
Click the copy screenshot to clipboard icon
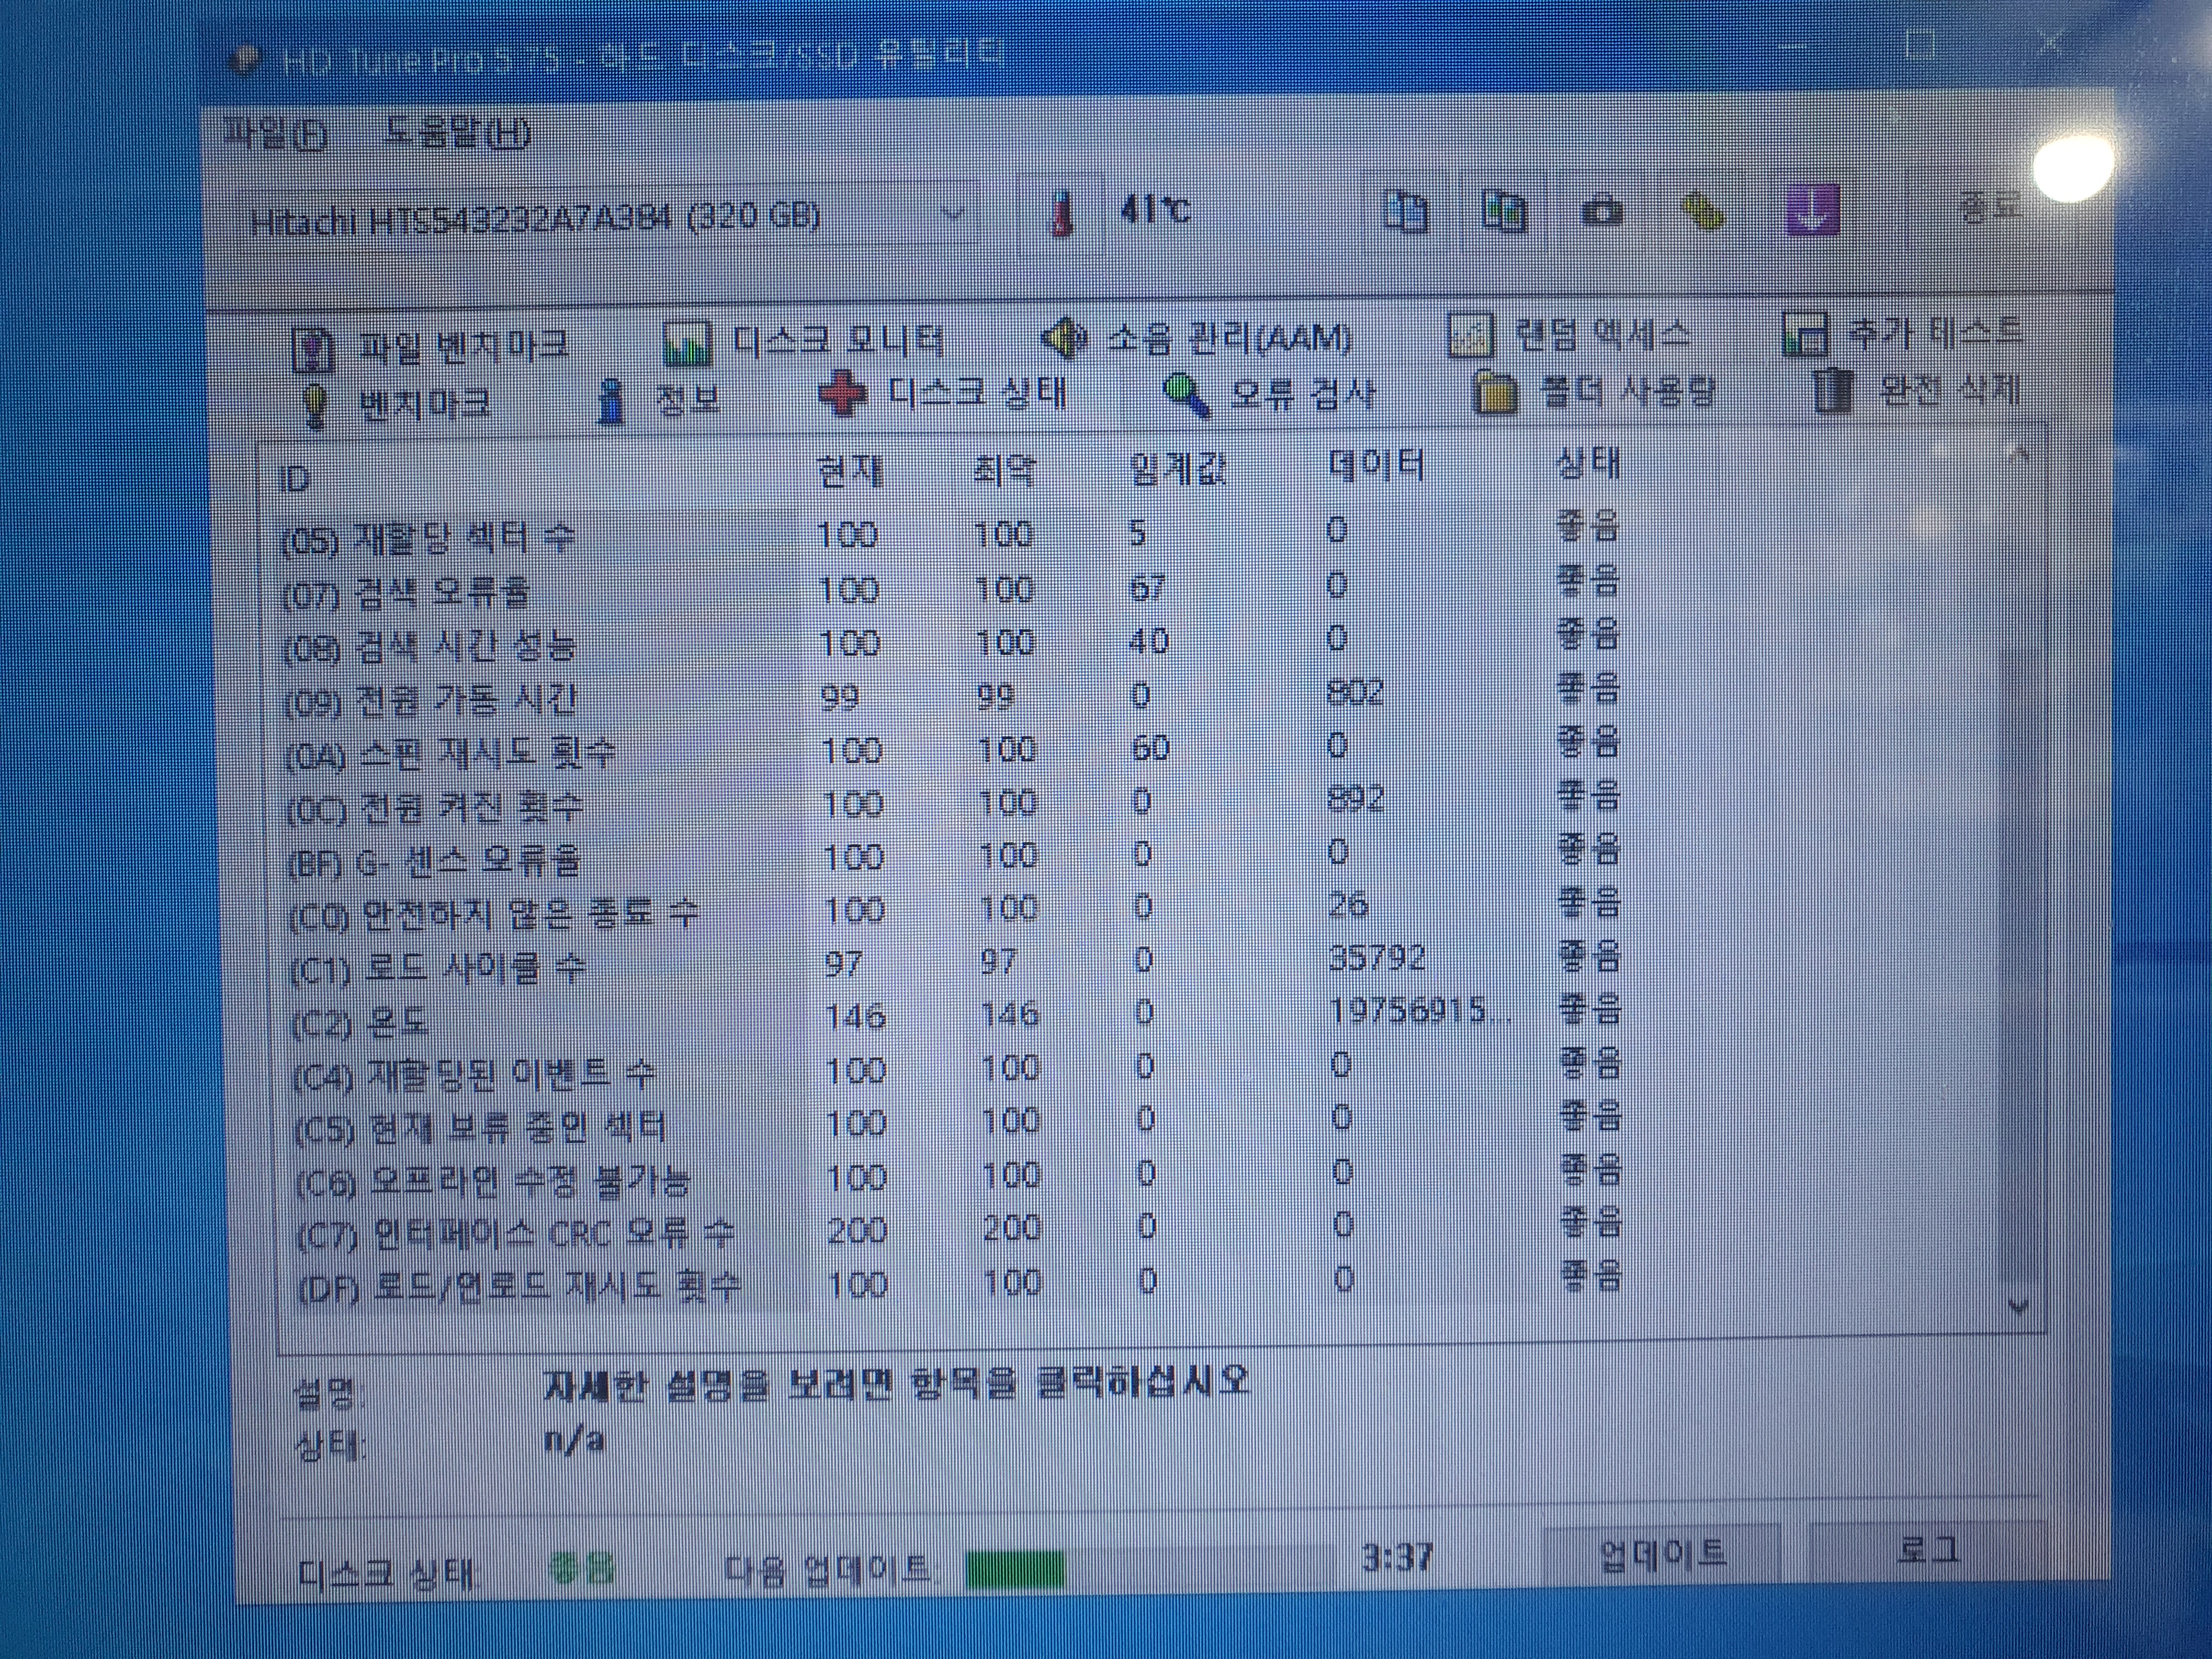coord(1503,212)
